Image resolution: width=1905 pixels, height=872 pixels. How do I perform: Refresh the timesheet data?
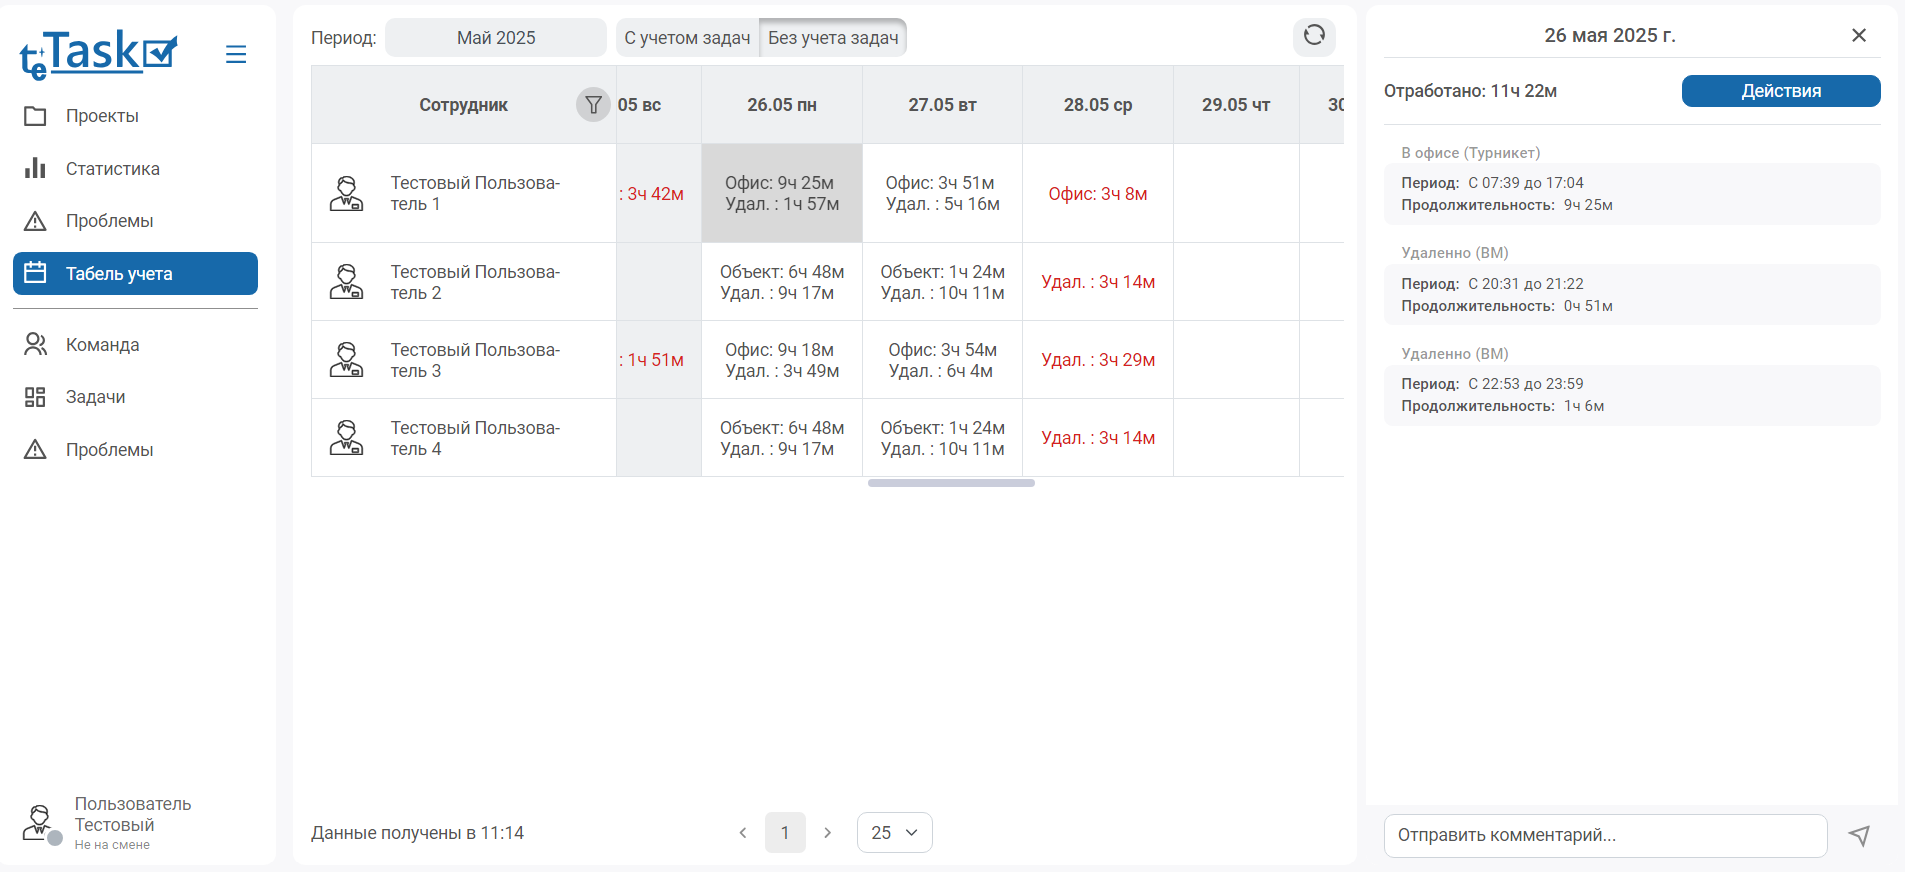pyautogui.click(x=1314, y=36)
